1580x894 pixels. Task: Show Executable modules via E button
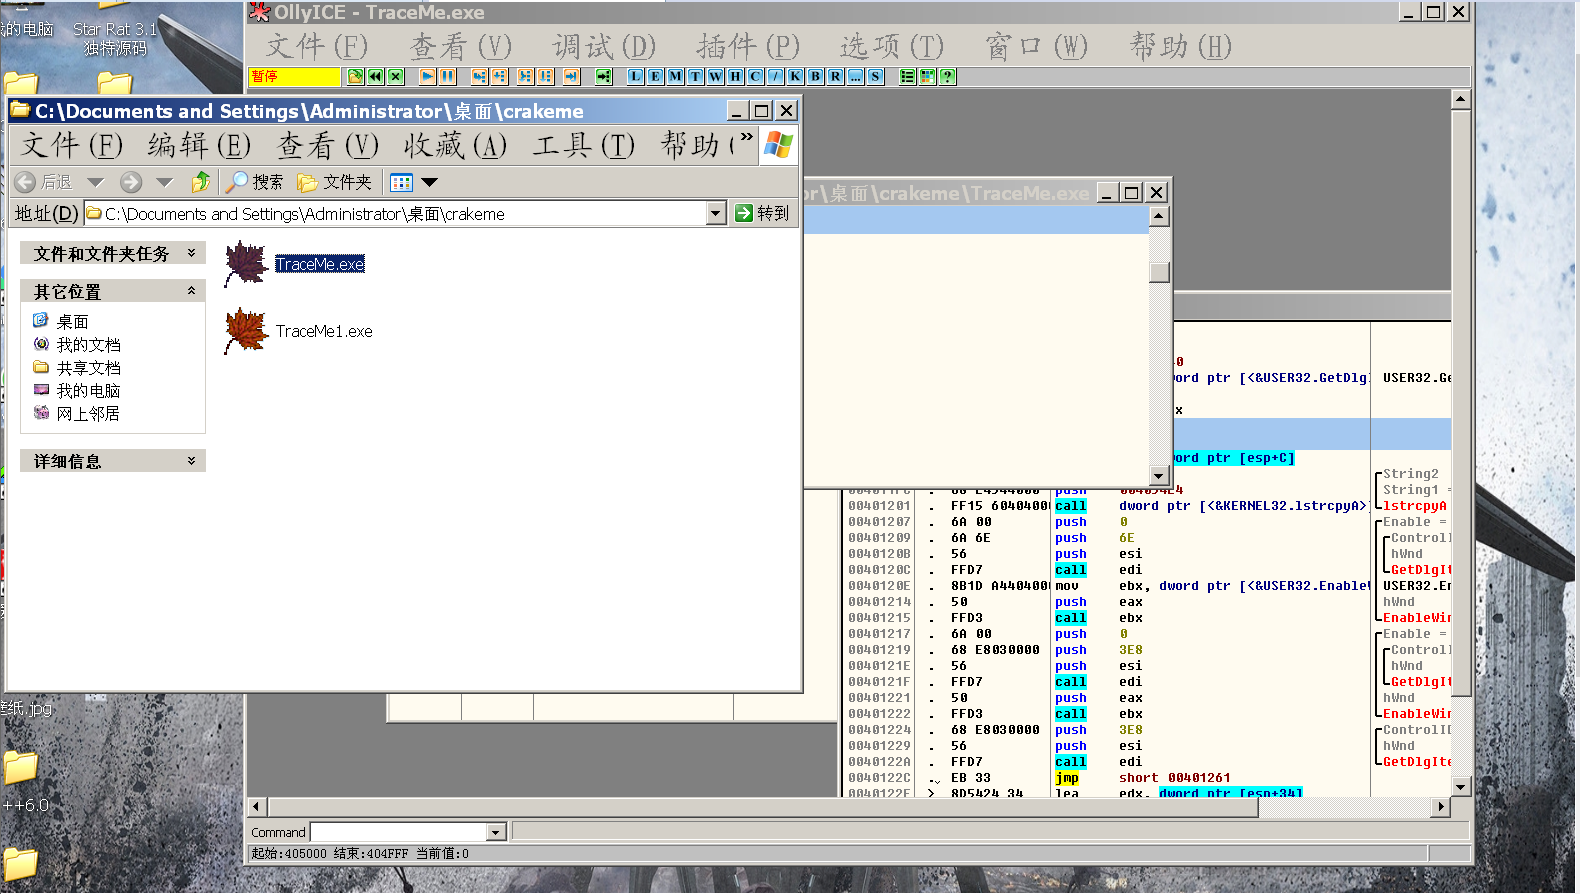[655, 76]
